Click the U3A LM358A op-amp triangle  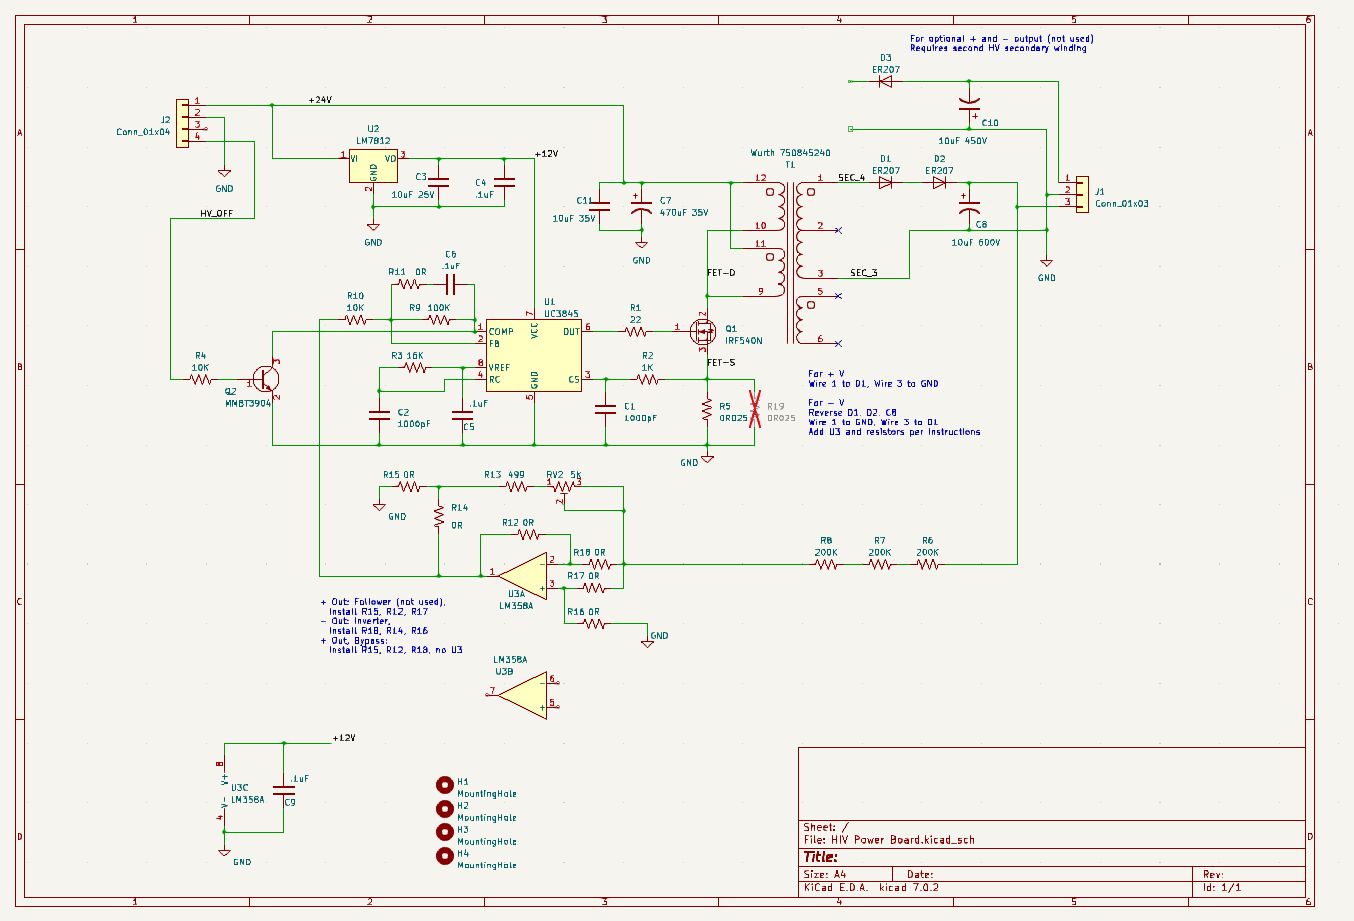[523, 576]
